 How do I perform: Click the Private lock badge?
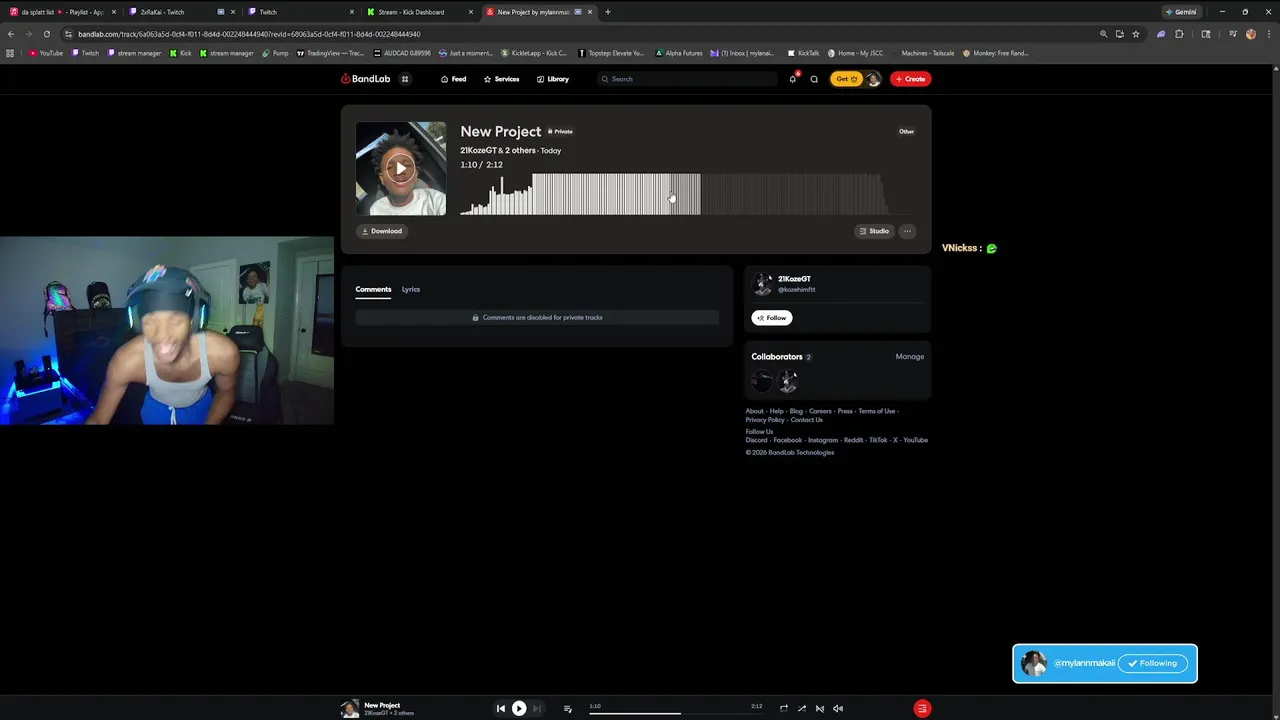pyautogui.click(x=560, y=131)
